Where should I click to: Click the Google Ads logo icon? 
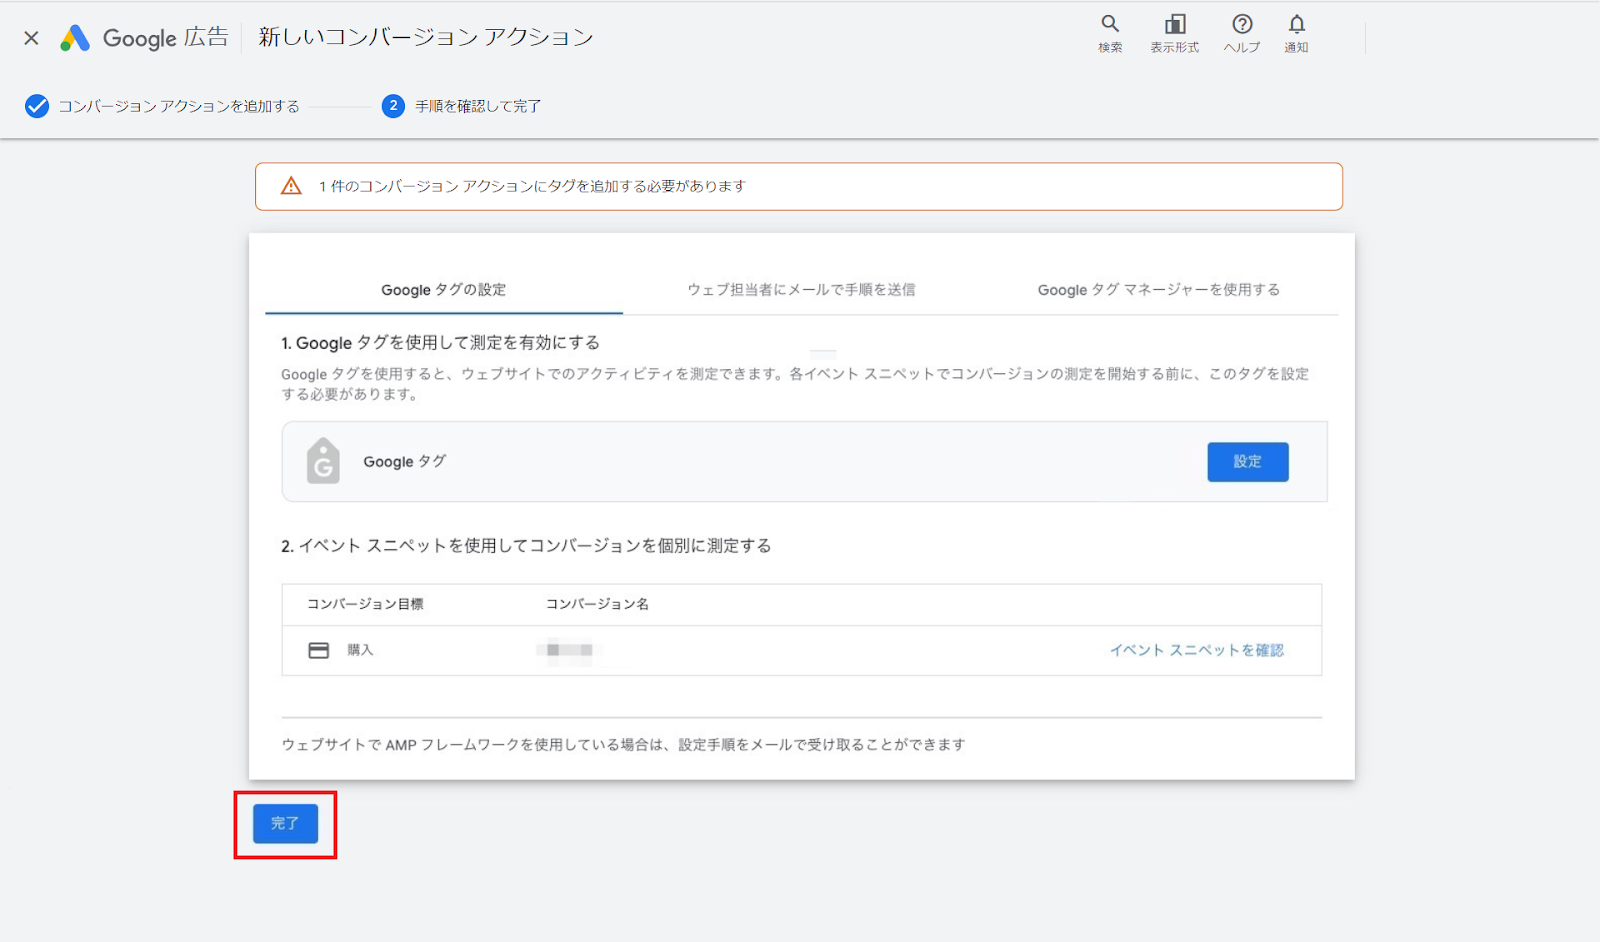[x=75, y=38]
